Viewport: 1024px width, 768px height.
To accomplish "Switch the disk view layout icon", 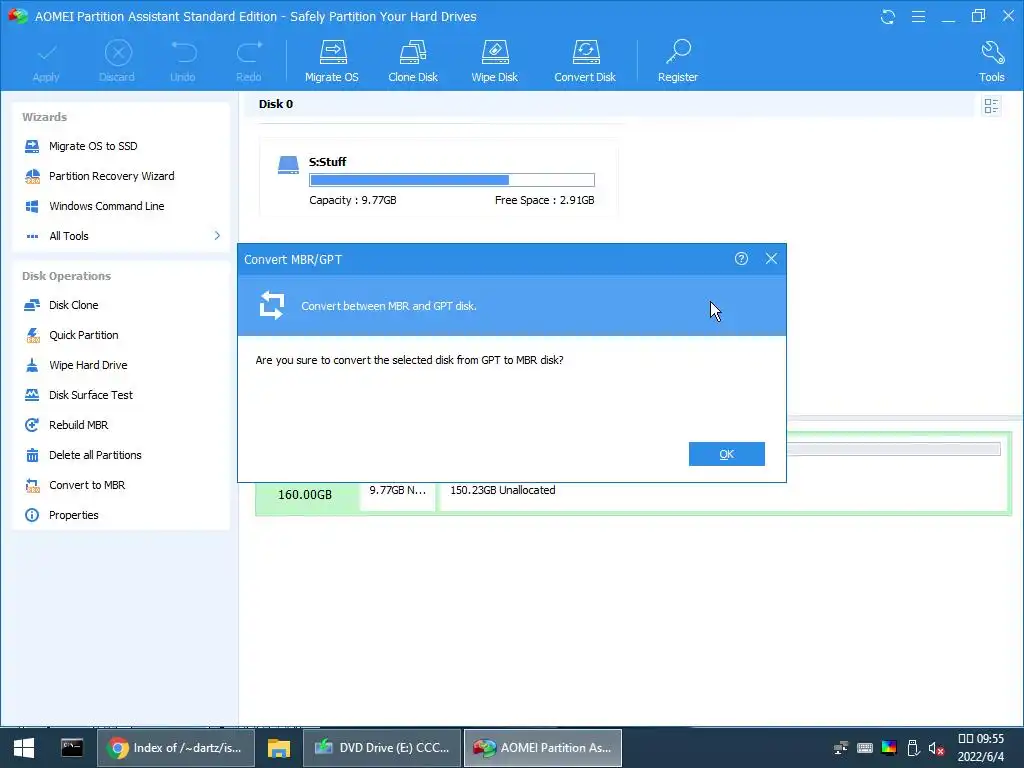I will pos(991,106).
